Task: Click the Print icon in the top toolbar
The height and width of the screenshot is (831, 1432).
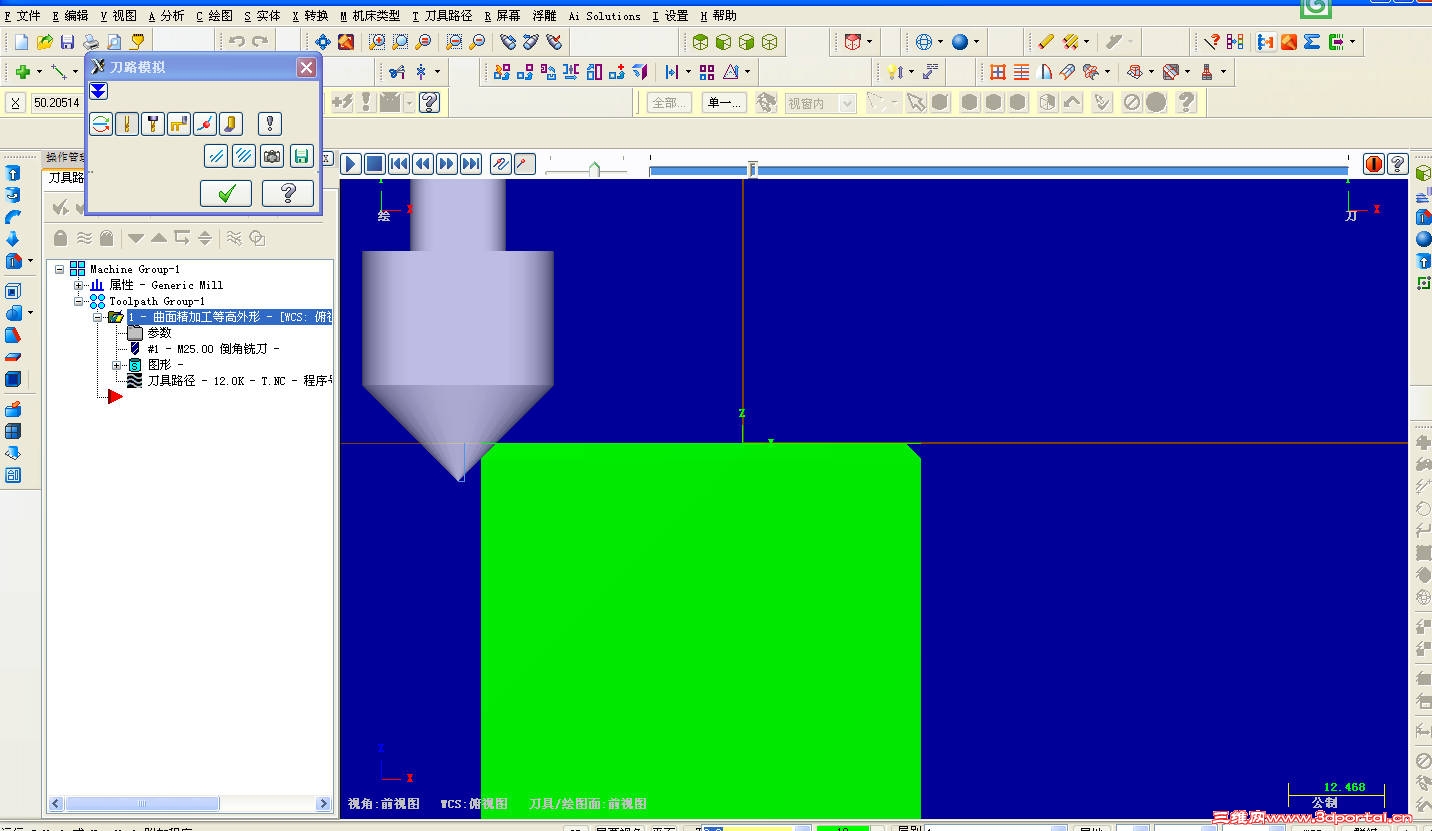Action: tap(90, 42)
